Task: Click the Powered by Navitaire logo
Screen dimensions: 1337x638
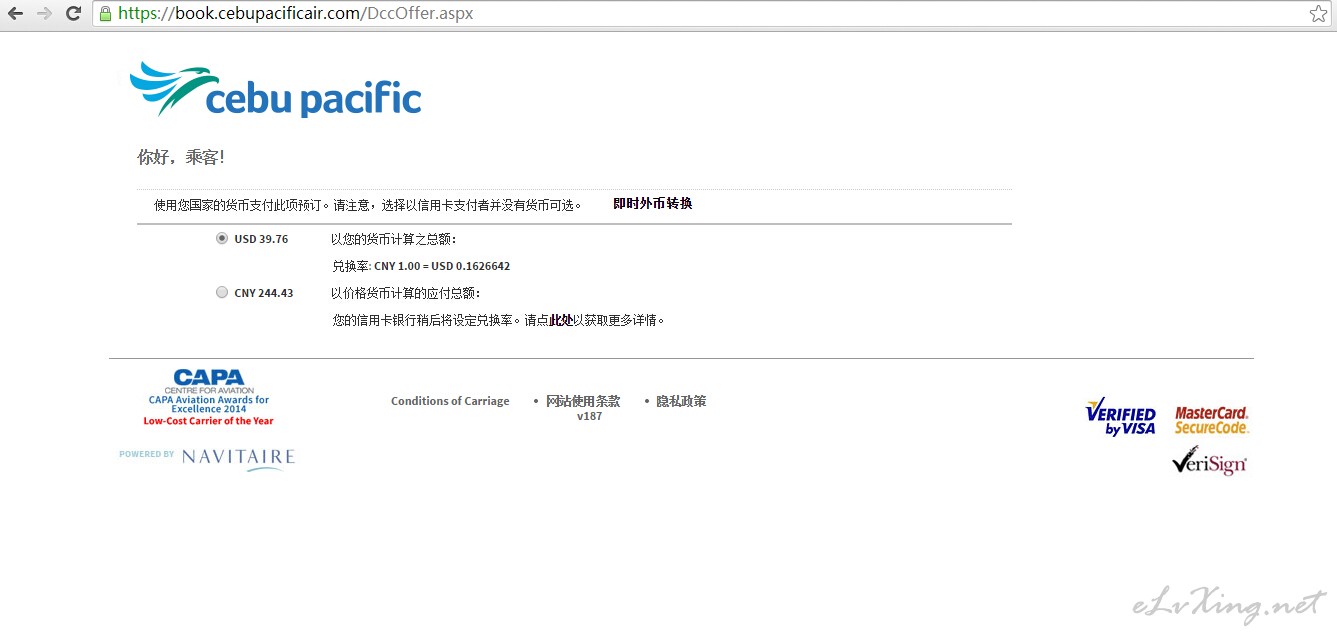Action: [x=207, y=459]
